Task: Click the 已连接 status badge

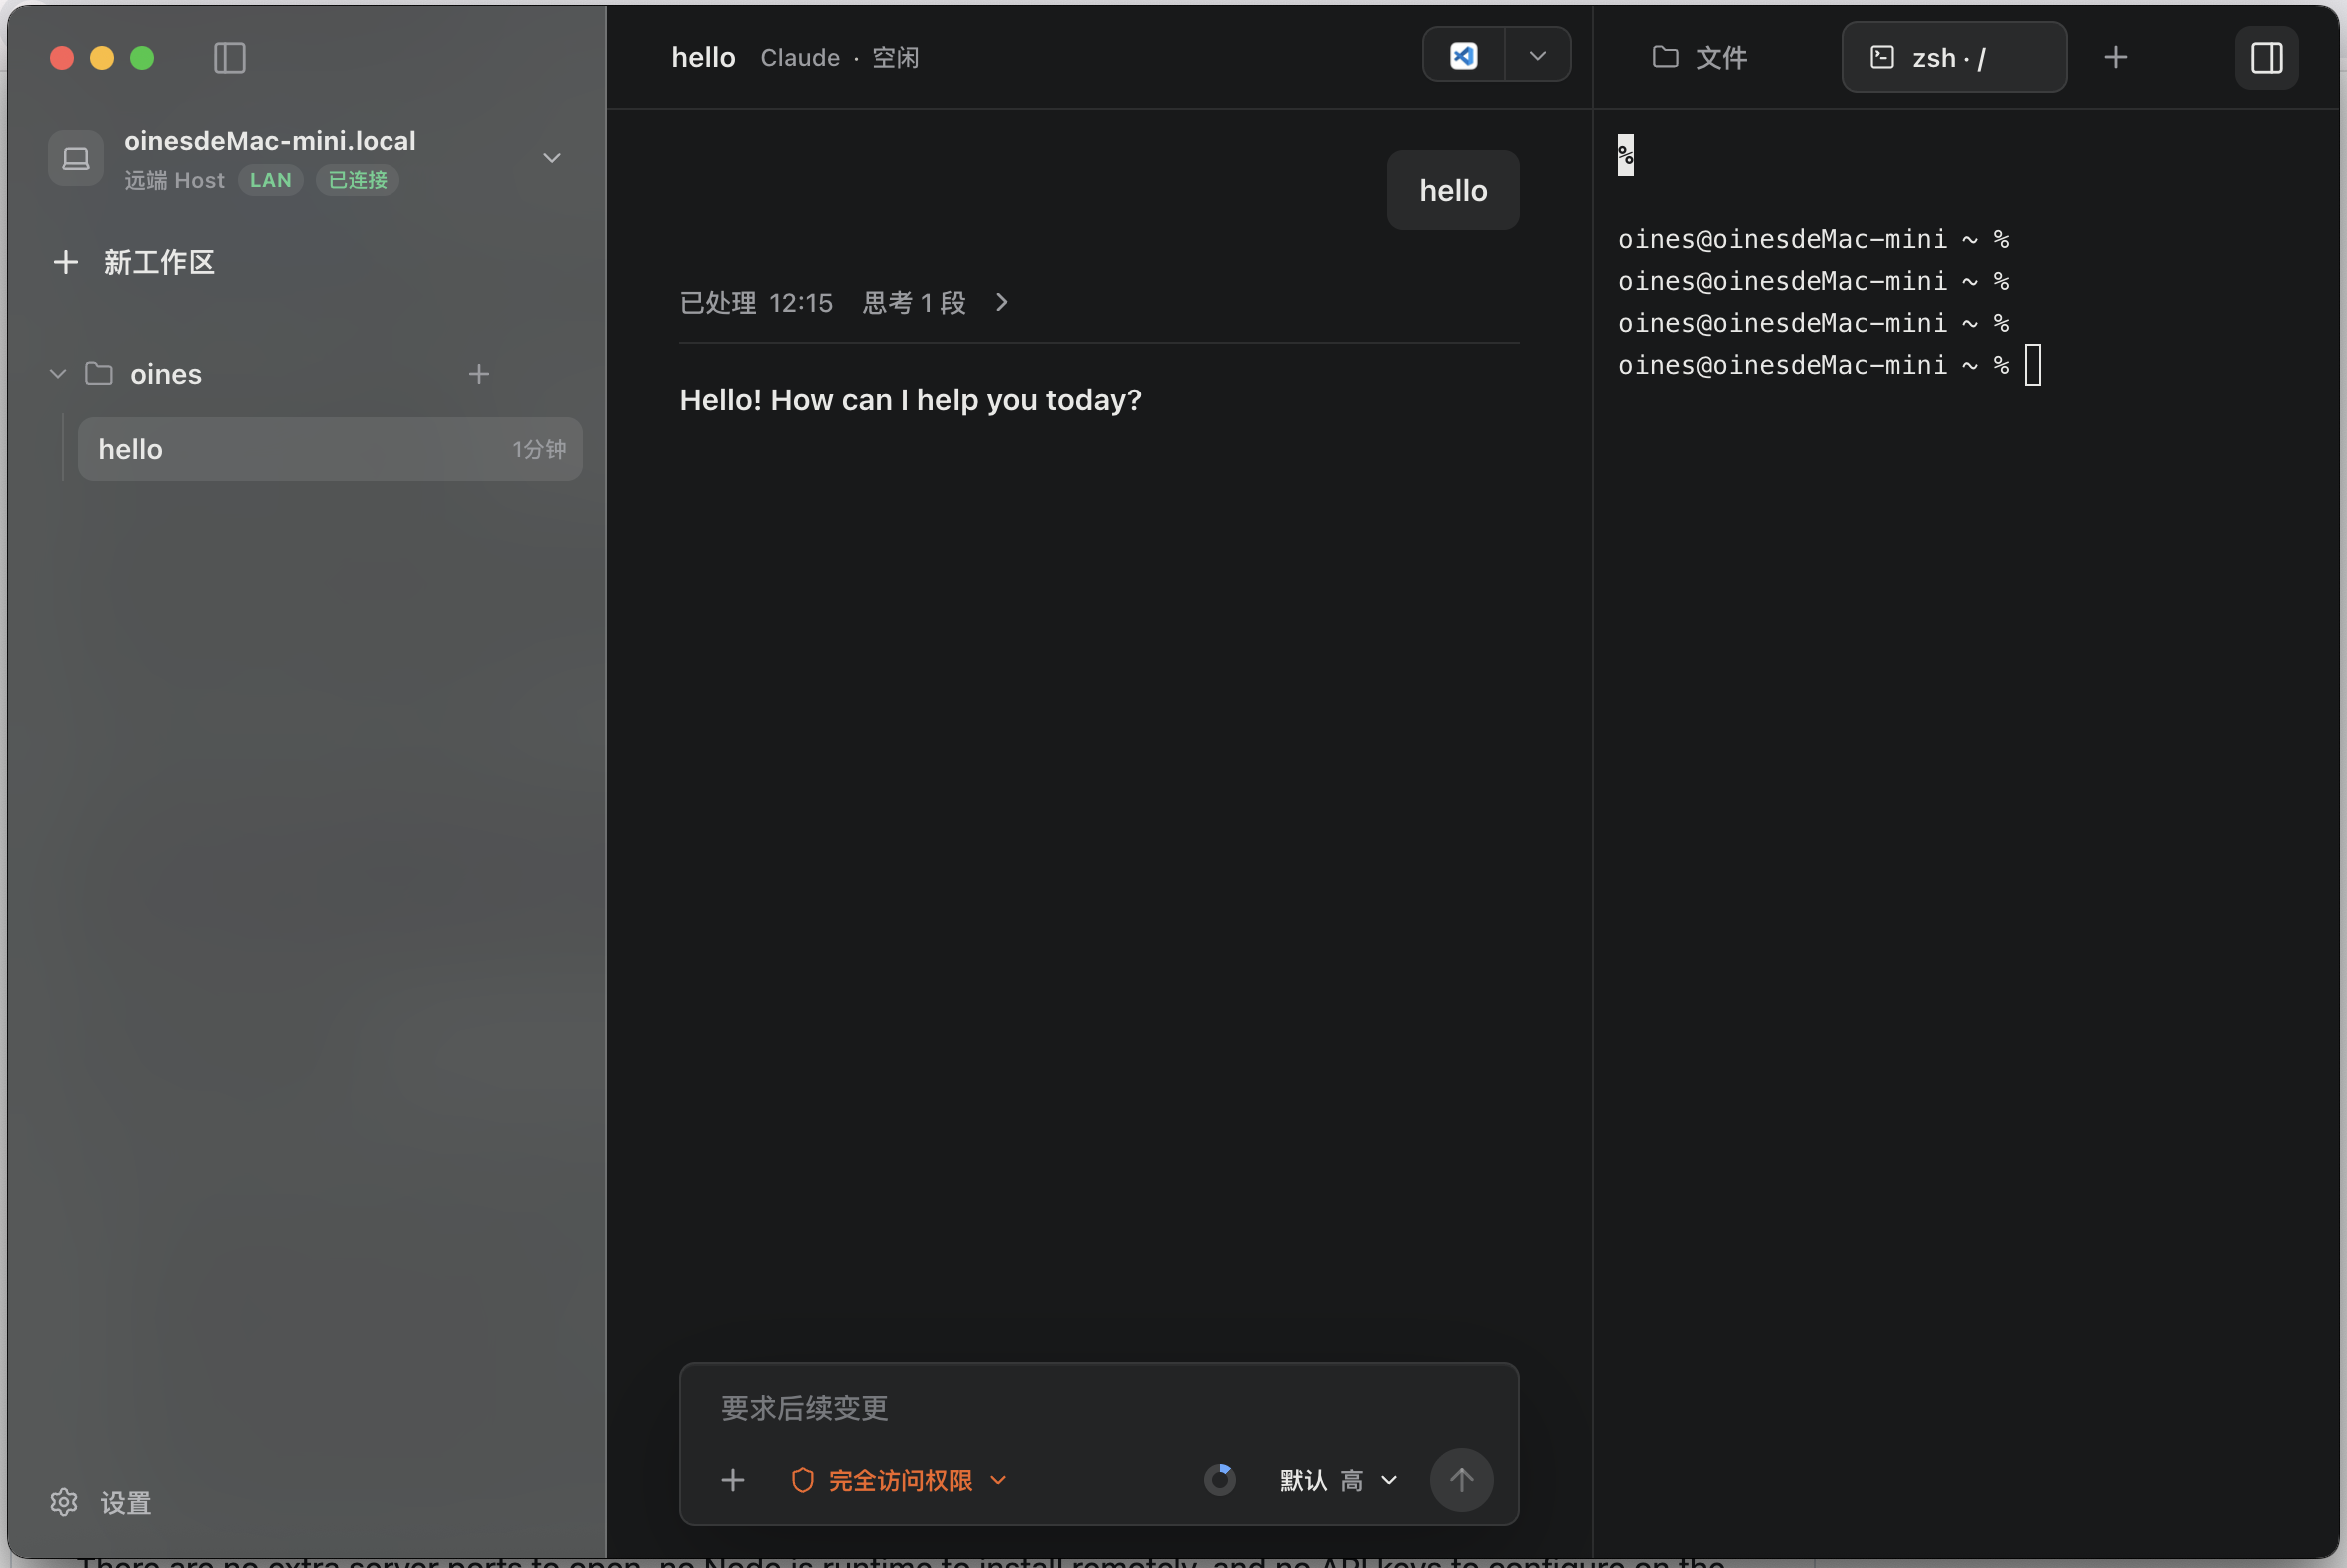Action: pyautogui.click(x=358, y=180)
